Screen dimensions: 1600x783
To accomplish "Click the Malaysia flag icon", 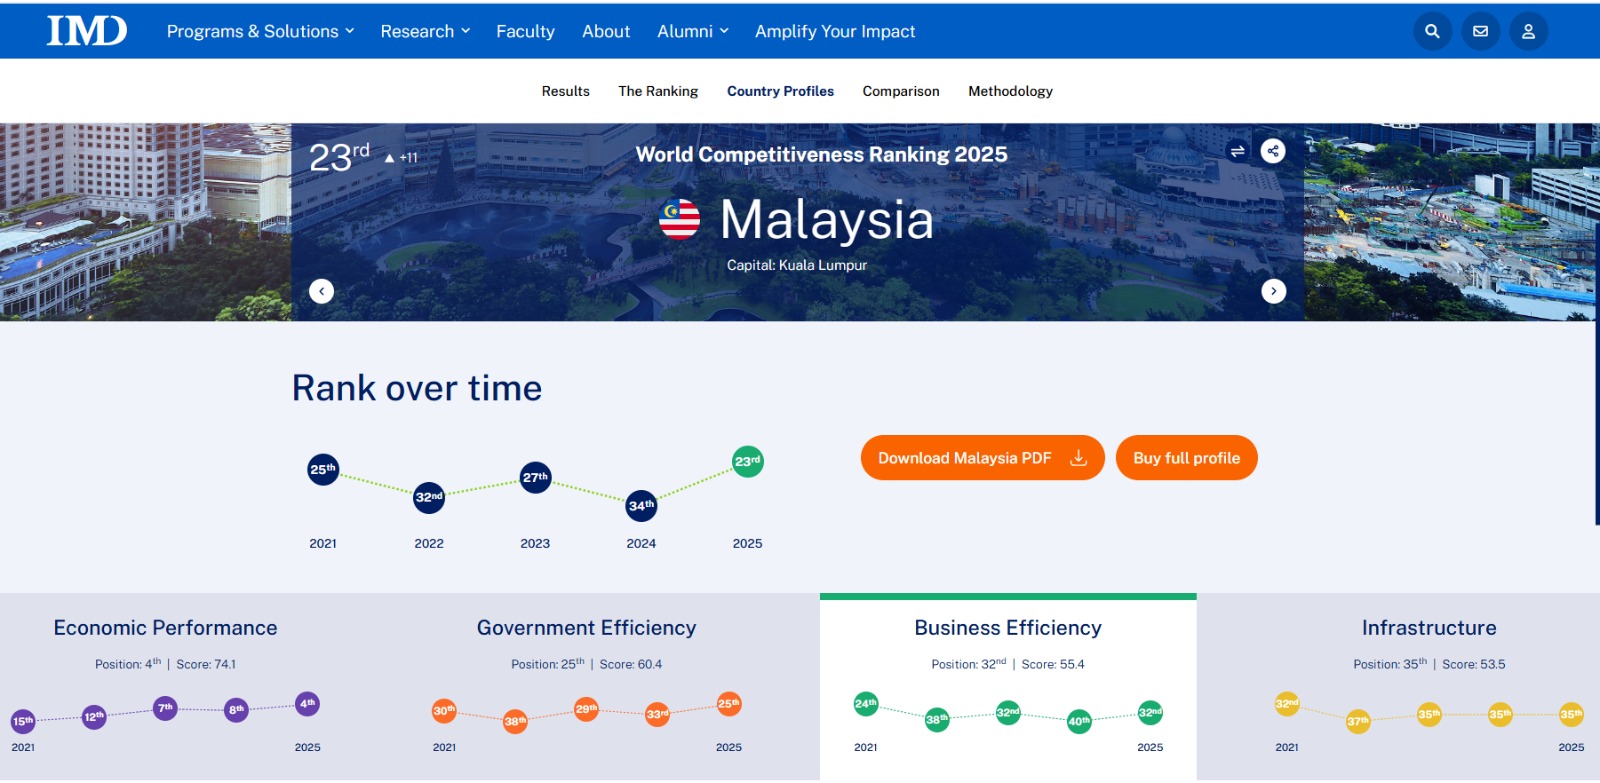I will point(680,219).
